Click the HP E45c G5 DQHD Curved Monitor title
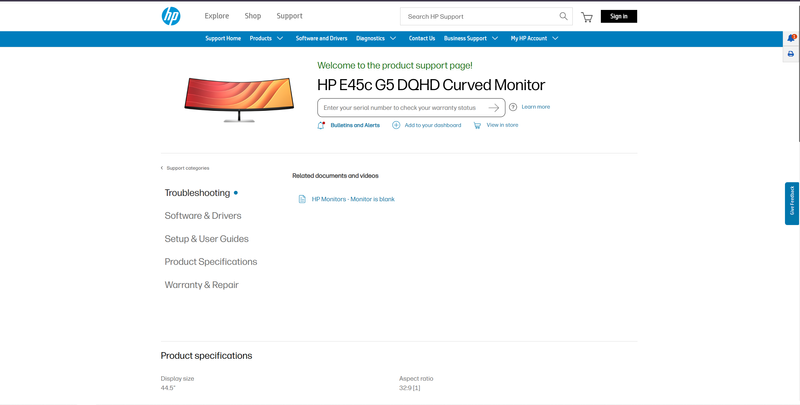 point(431,85)
